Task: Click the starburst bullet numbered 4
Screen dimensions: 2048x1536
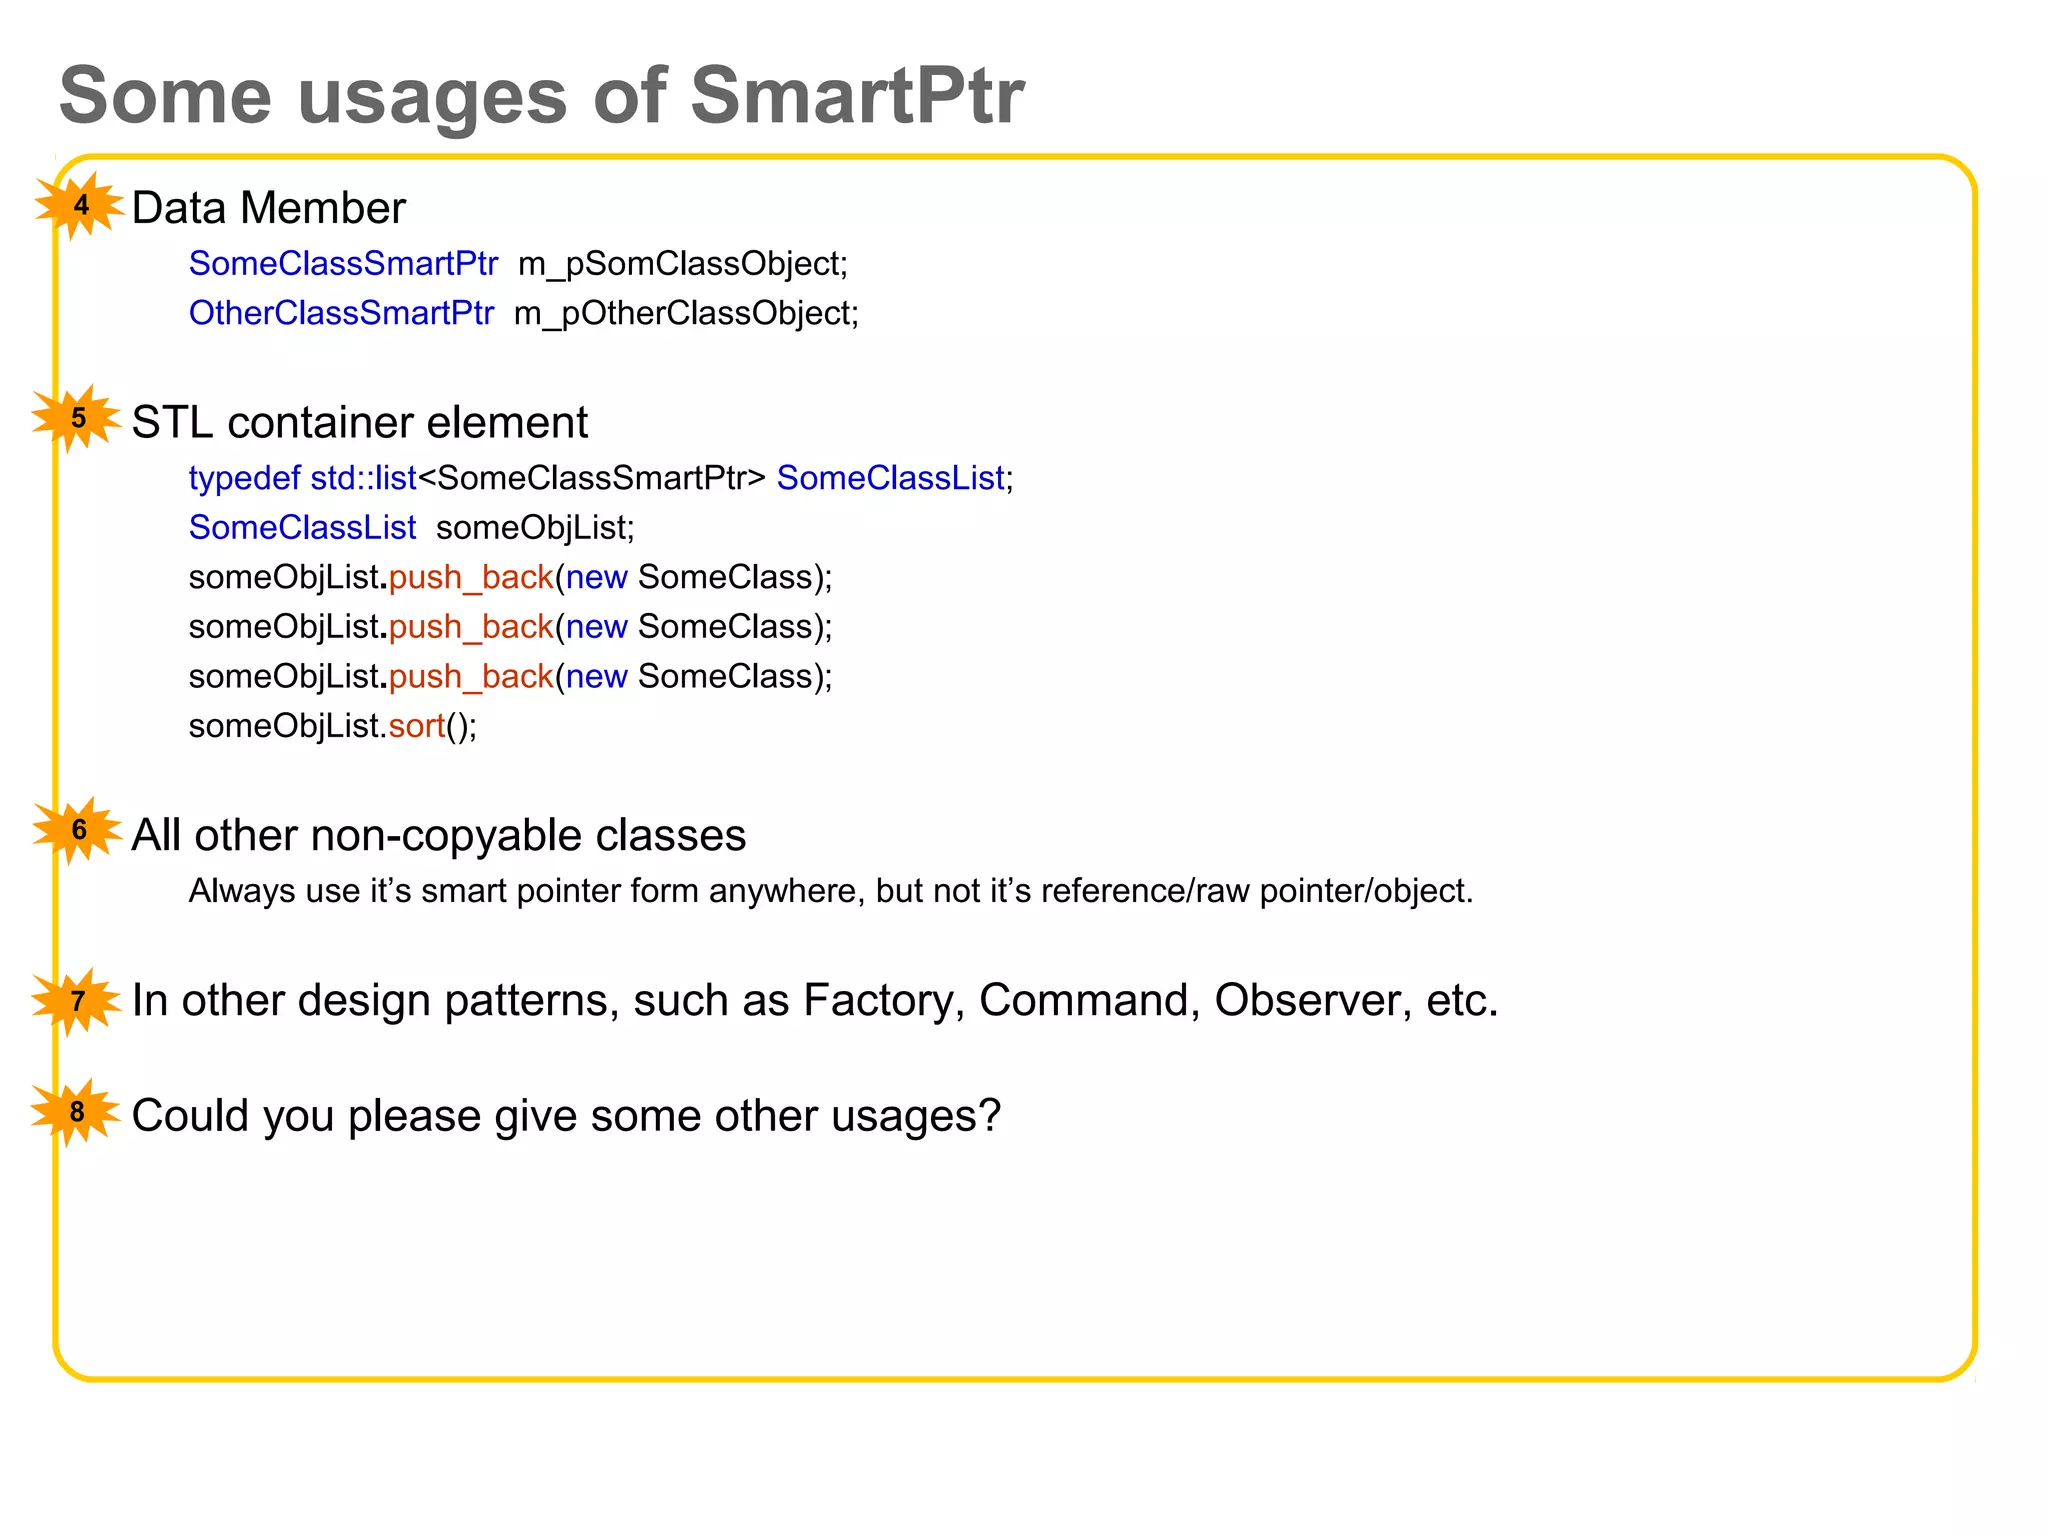Action: (80, 205)
